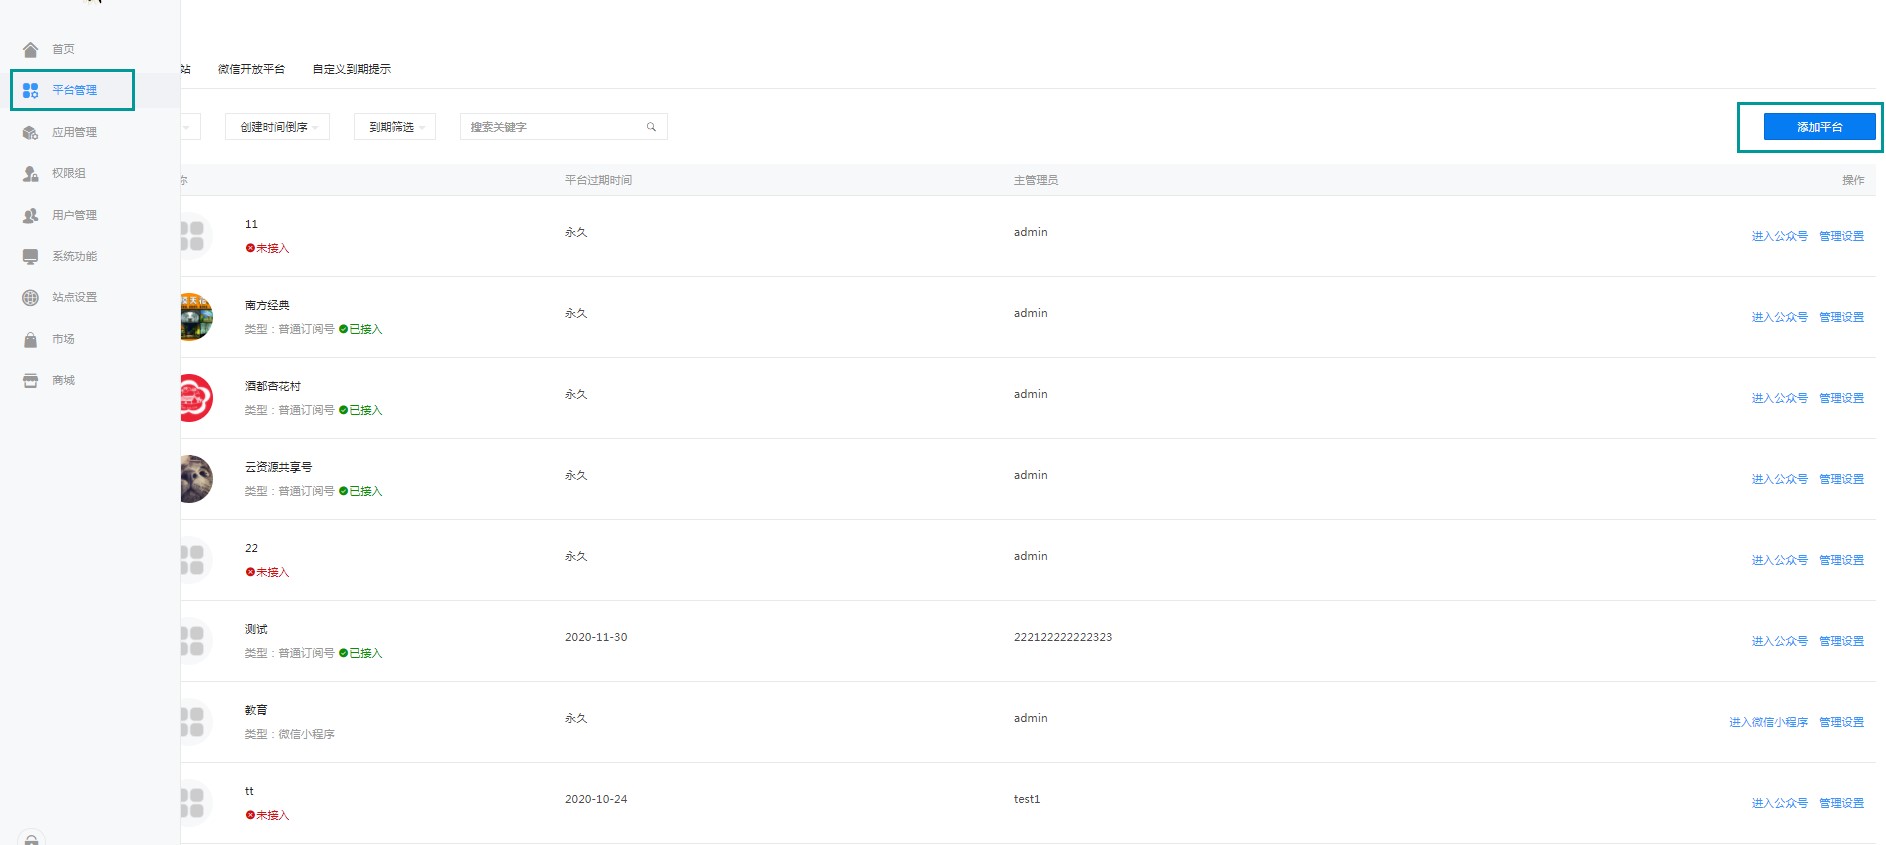Click the admin name 222122222222323
Image resolution: width=1886 pixels, height=845 pixels.
click(1063, 637)
